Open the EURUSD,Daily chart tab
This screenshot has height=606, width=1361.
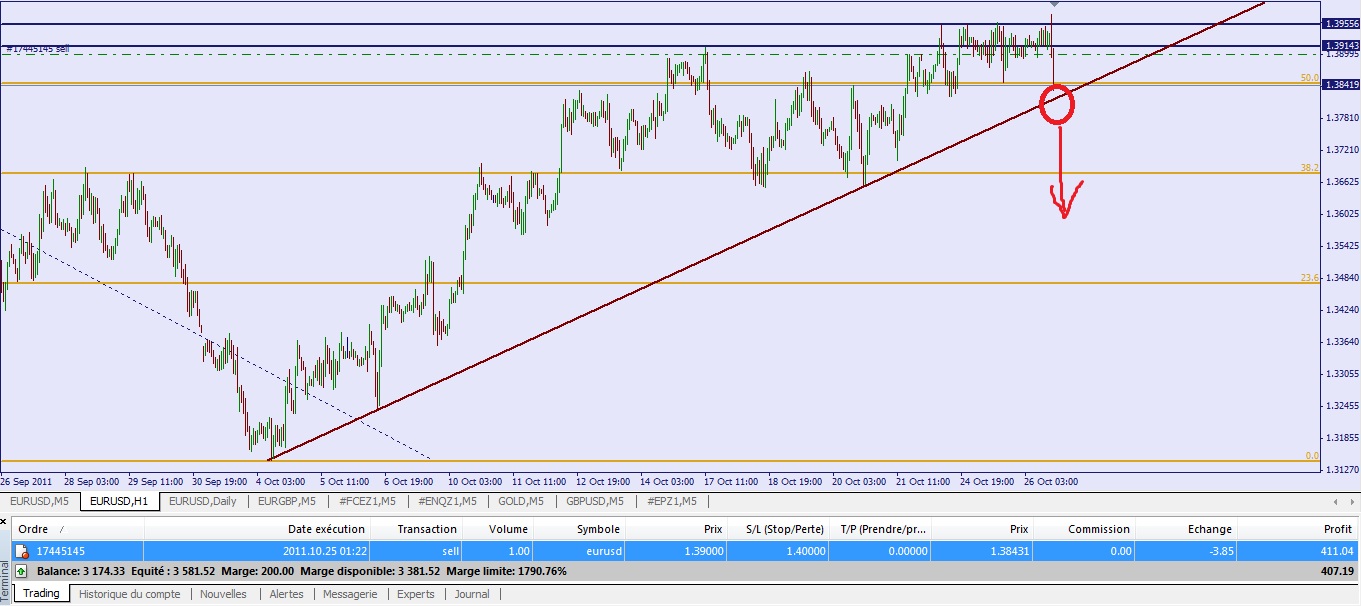(202, 501)
